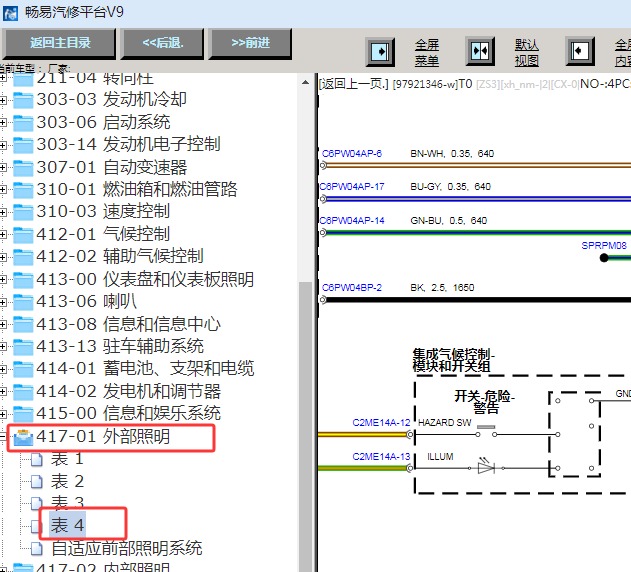The width and height of the screenshot is (631, 572).
Task: Expand the 413-08 信息和信息中心 node
Action: coord(3,324)
